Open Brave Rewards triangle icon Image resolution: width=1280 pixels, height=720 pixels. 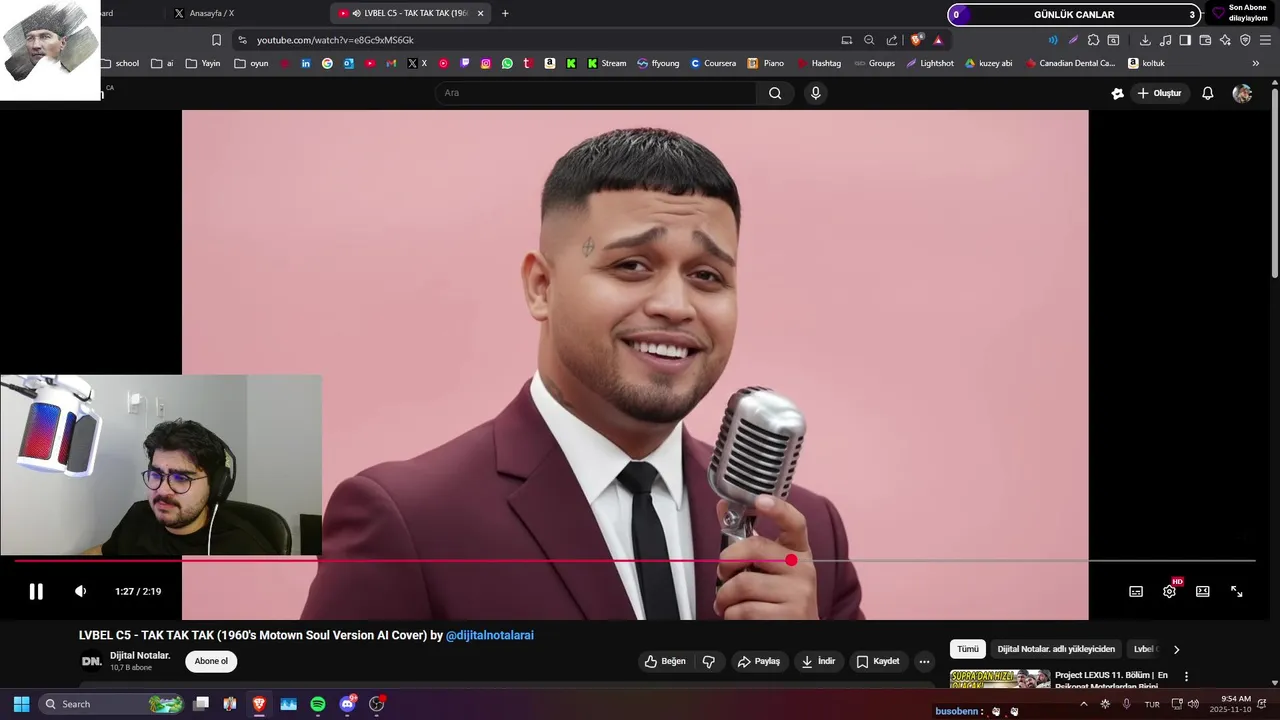point(938,40)
